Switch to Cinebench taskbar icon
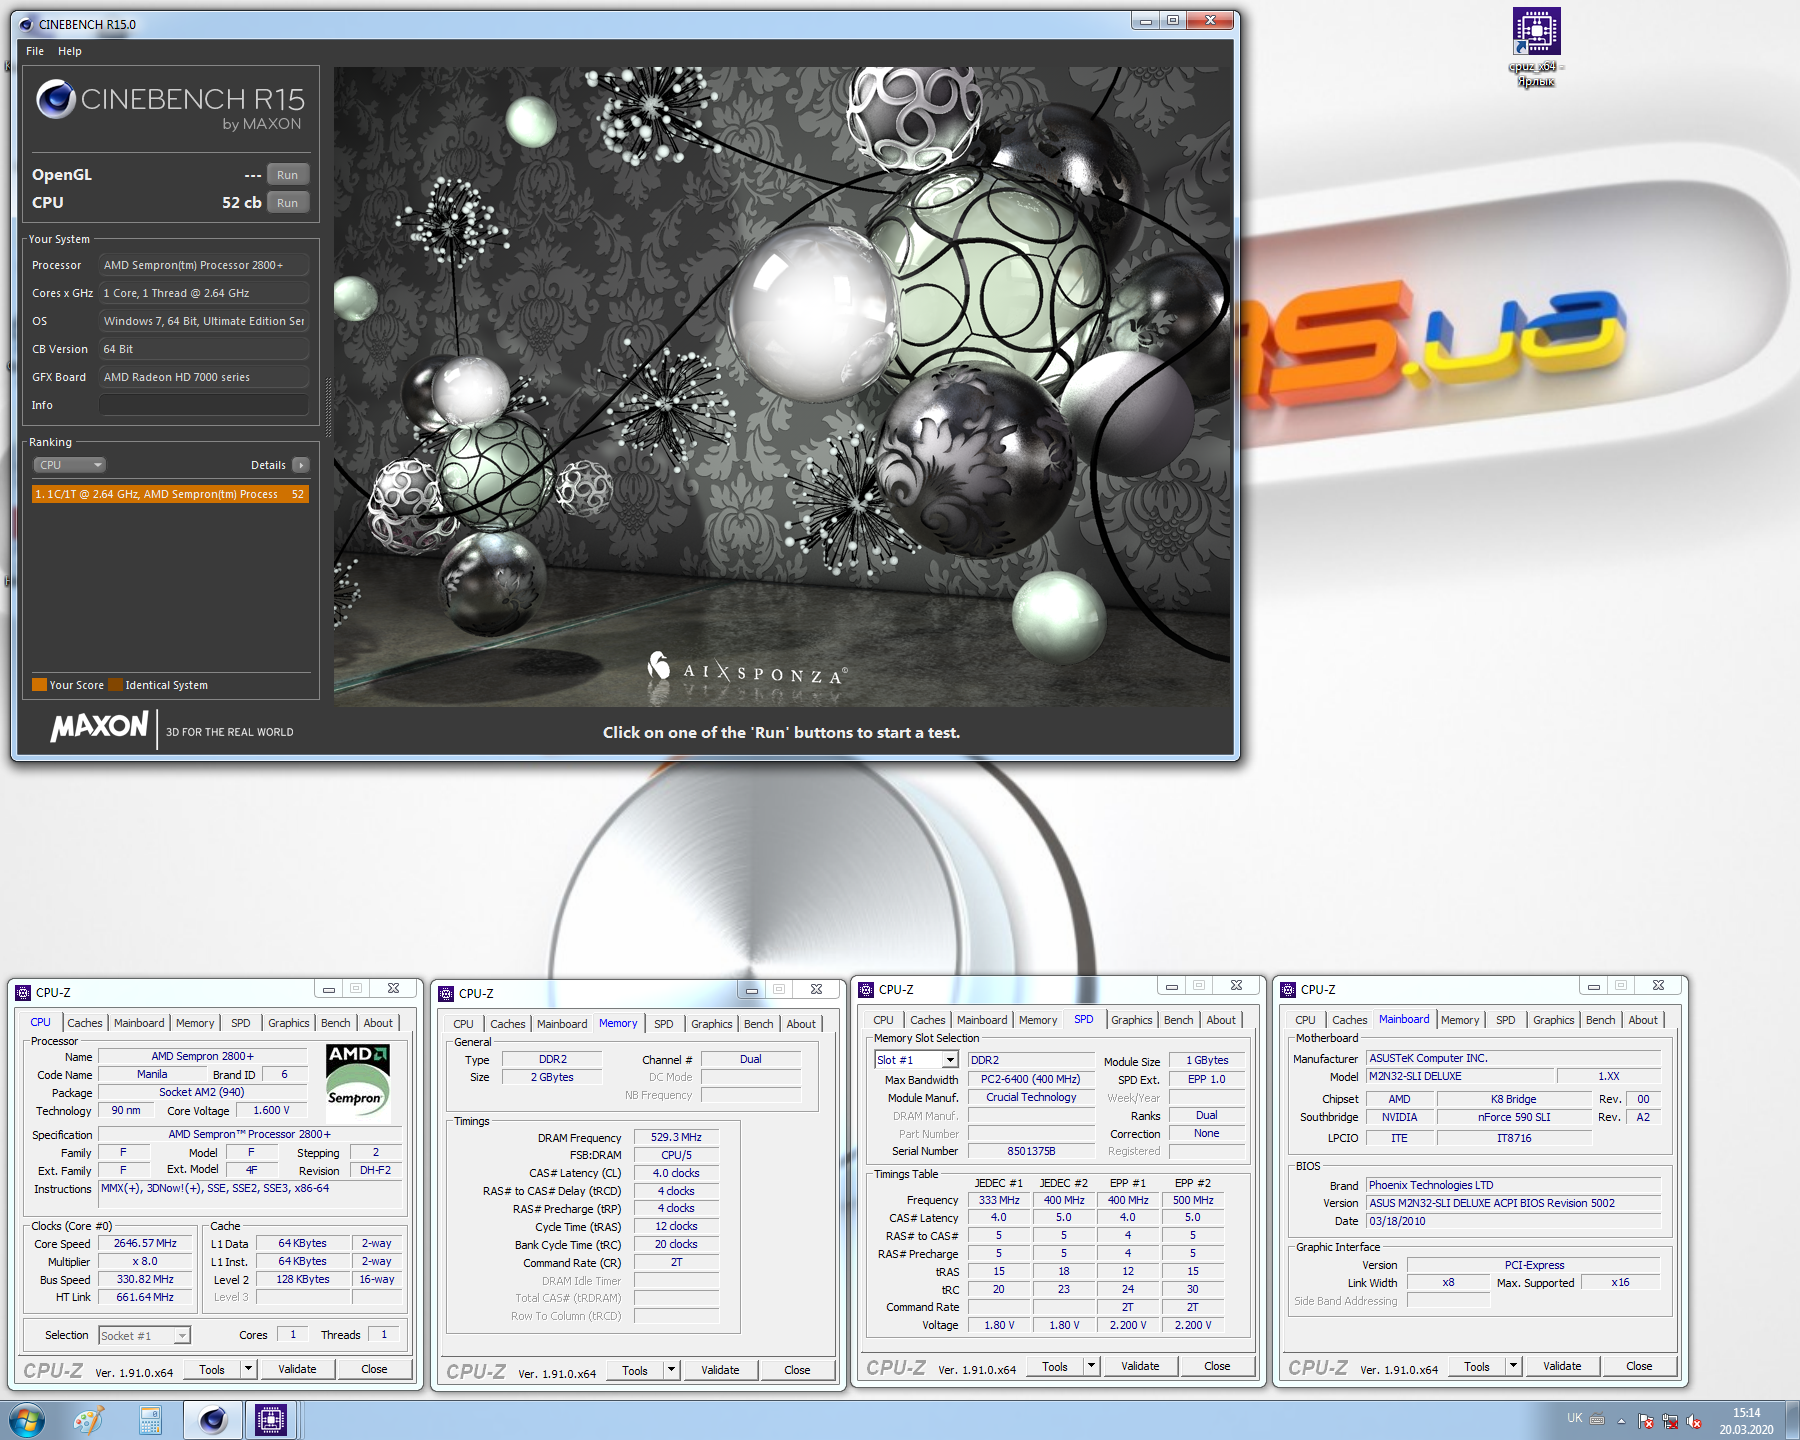The image size is (1800, 1440). click(212, 1420)
